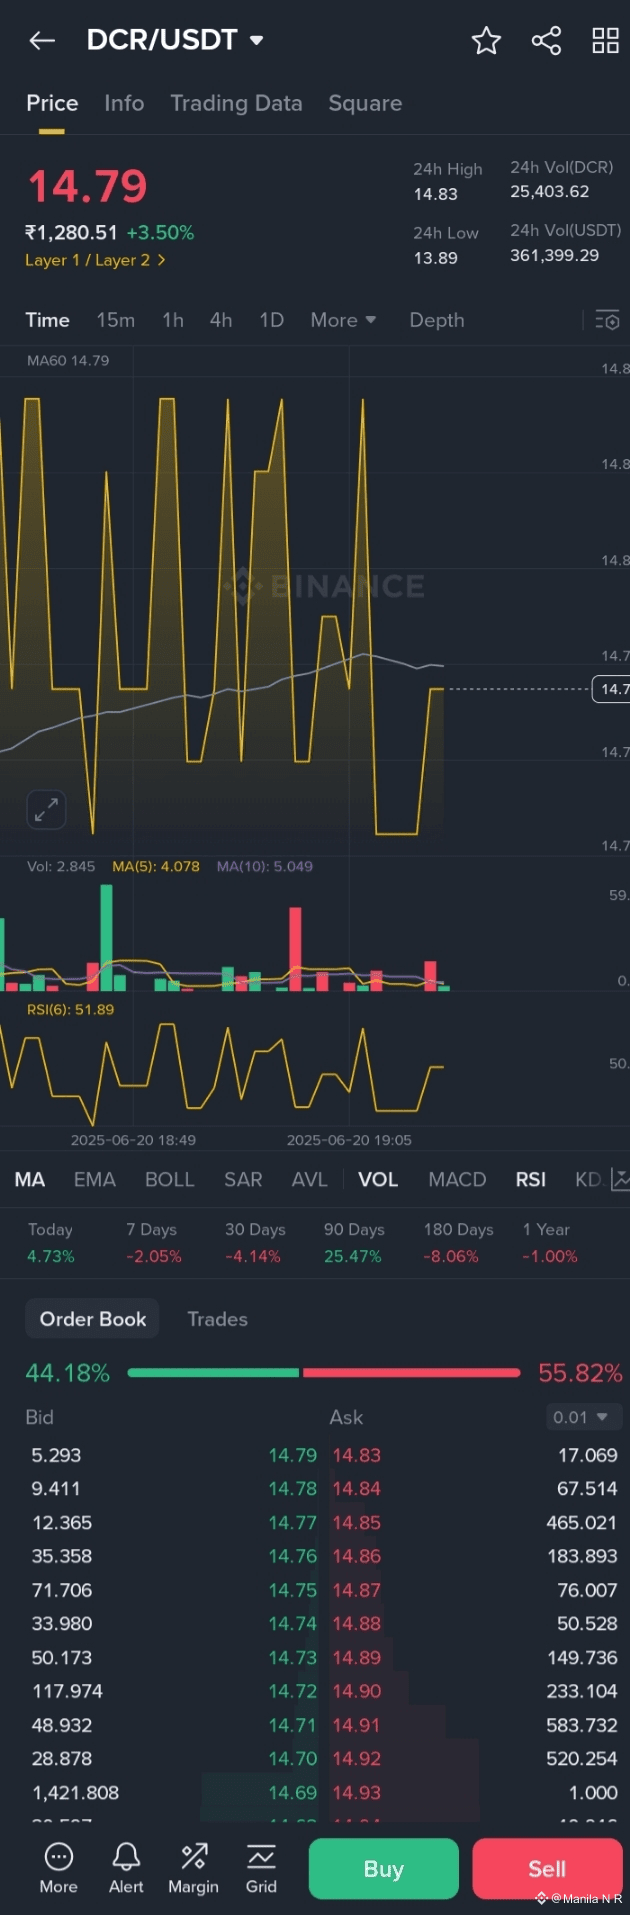Select ask price 14.83 in order book

357,1455
